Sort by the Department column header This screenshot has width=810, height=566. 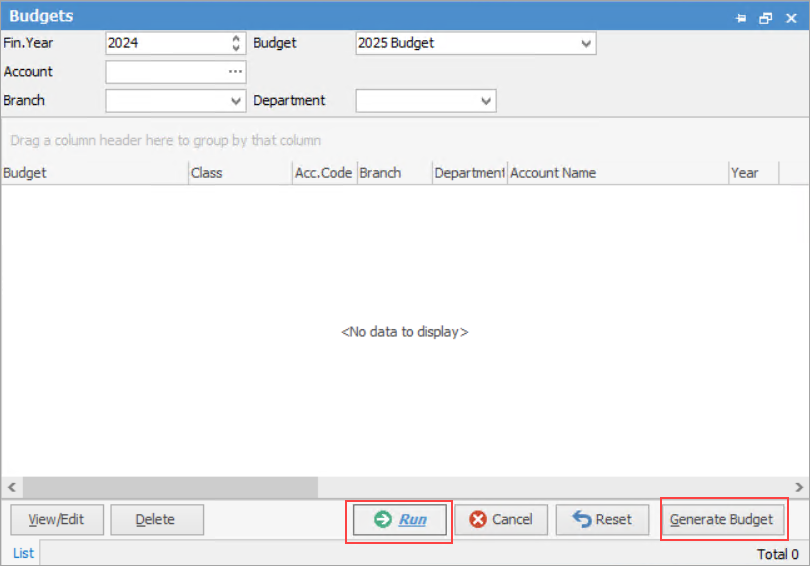click(x=470, y=173)
